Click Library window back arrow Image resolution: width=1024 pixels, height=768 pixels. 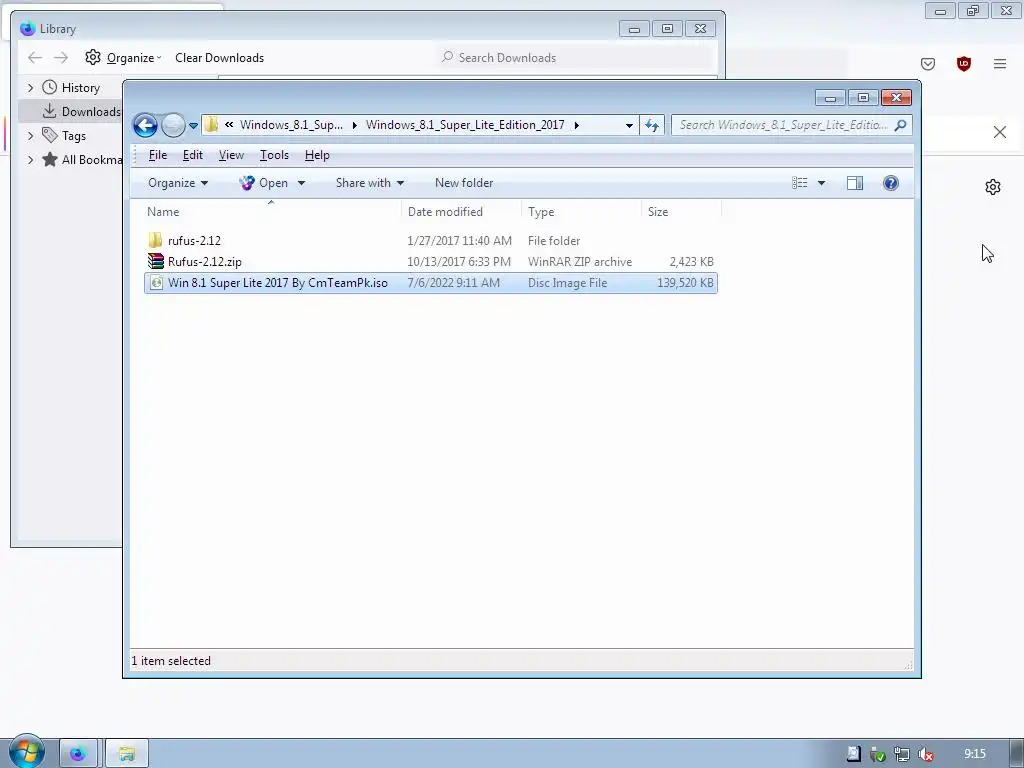[35, 57]
